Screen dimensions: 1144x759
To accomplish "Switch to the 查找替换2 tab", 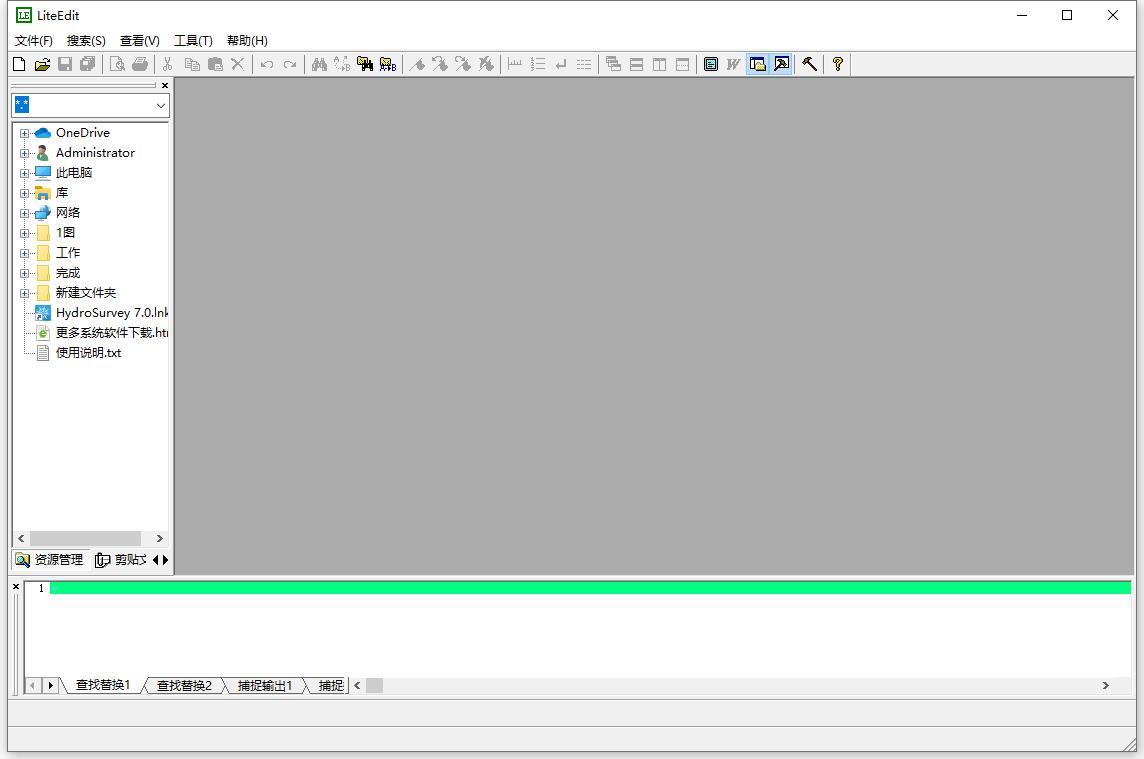I will [184, 686].
